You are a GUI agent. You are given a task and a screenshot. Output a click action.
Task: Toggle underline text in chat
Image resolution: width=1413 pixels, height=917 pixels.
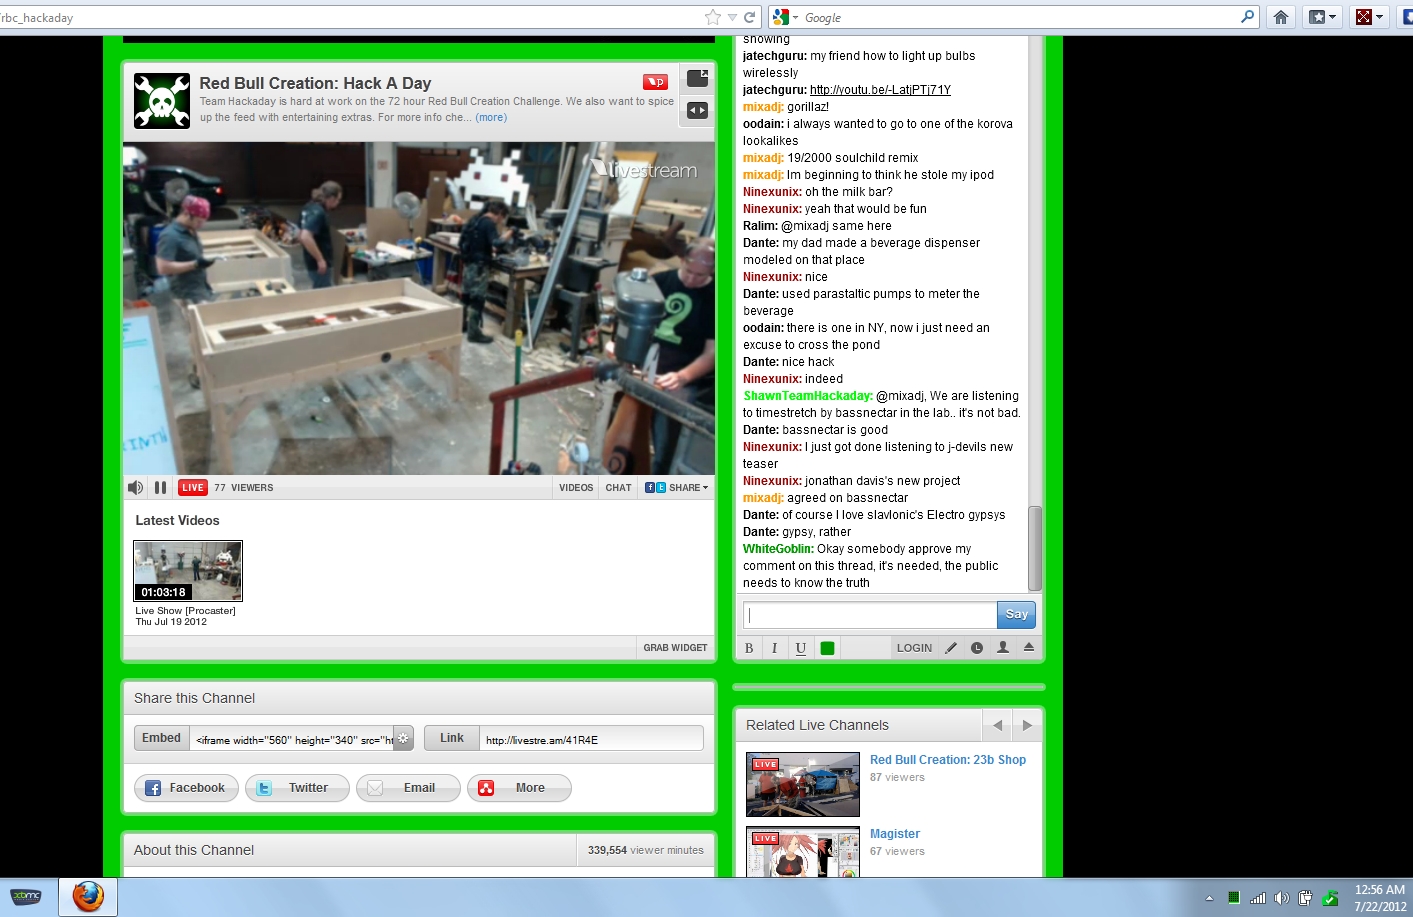[801, 648]
